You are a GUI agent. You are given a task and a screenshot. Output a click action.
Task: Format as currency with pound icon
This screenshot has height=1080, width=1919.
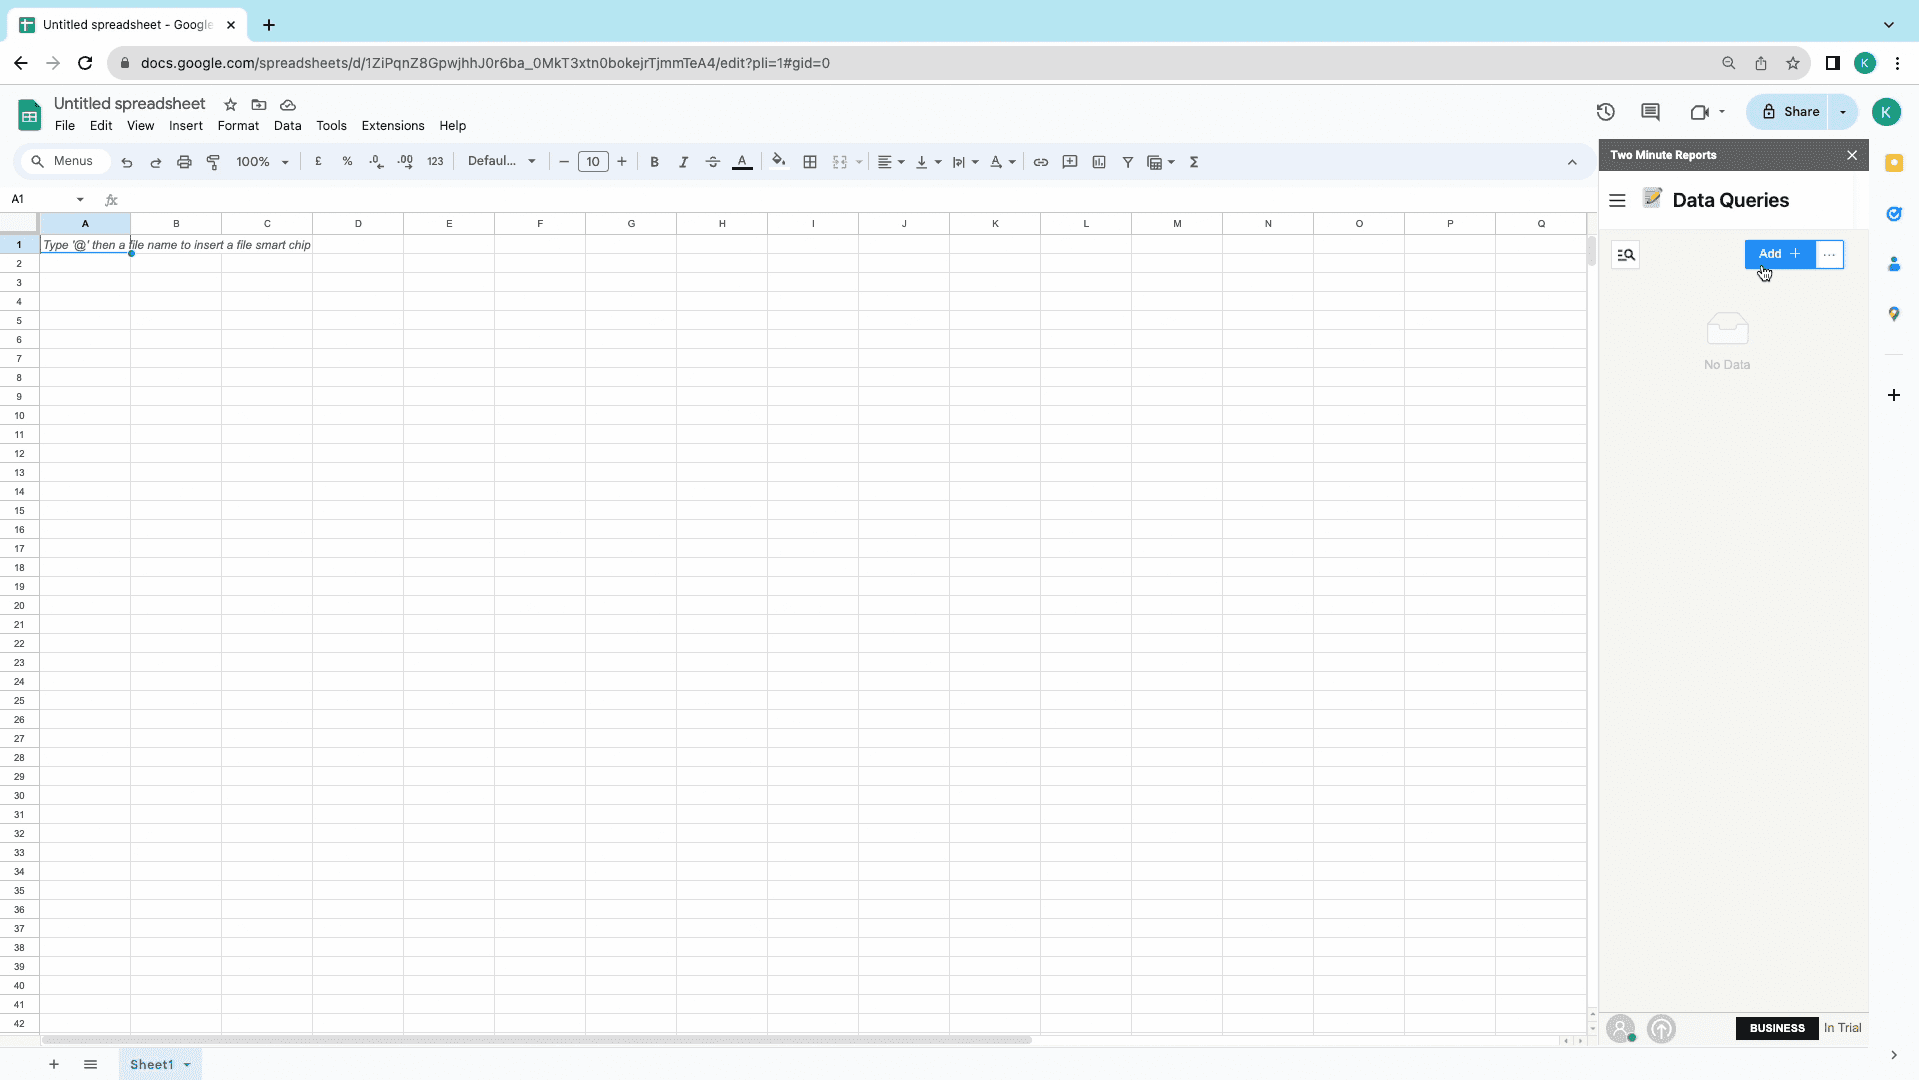pyautogui.click(x=318, y=161)
